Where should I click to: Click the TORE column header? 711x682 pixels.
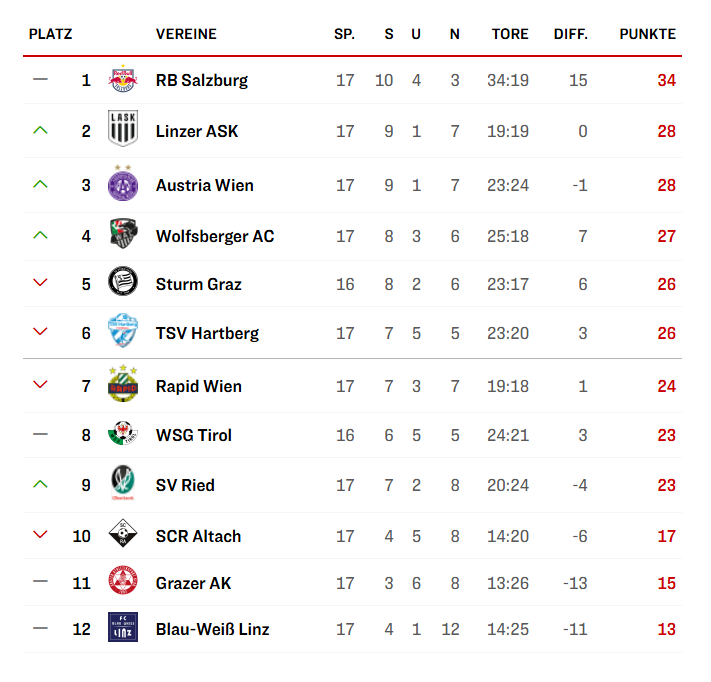click(510, 34)
